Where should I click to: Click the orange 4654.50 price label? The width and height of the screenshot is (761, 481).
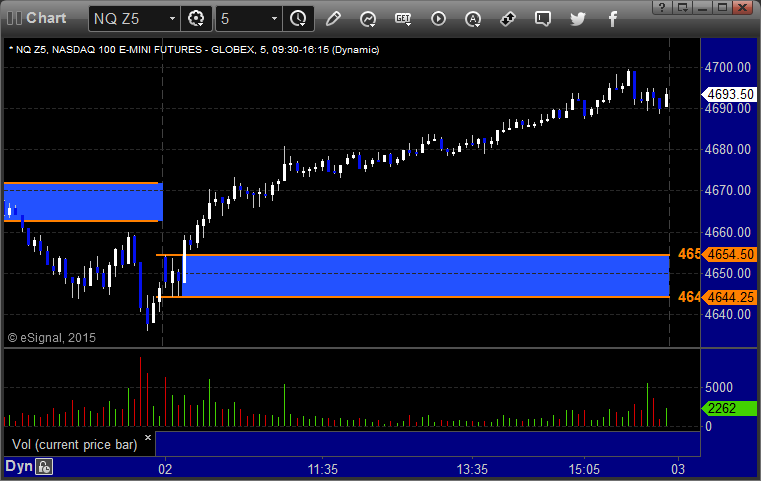click(729, 254)
